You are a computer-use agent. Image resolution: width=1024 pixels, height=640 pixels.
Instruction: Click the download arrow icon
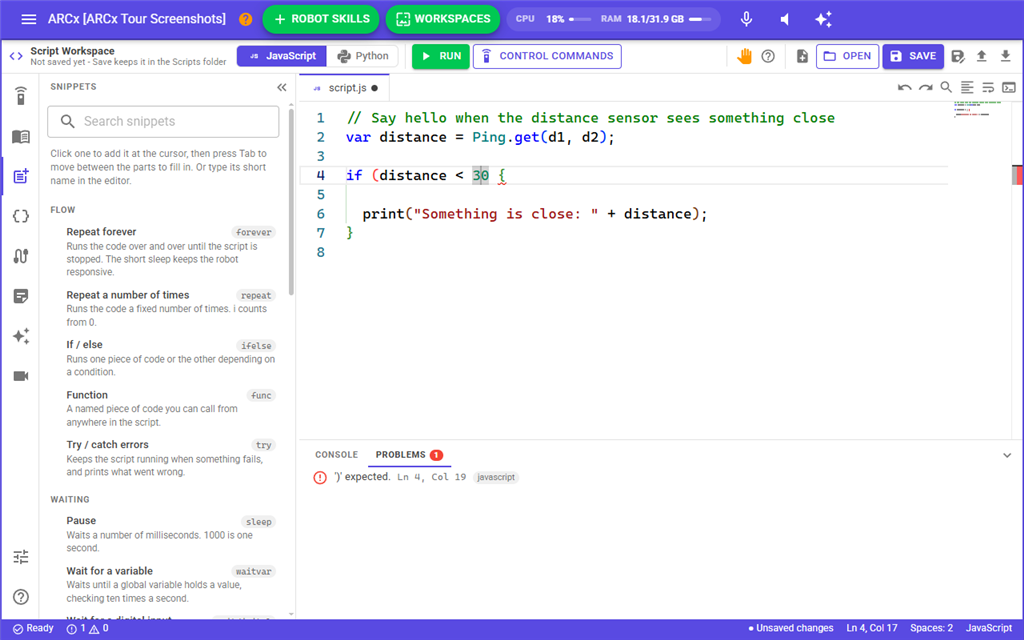[1006, 56]
